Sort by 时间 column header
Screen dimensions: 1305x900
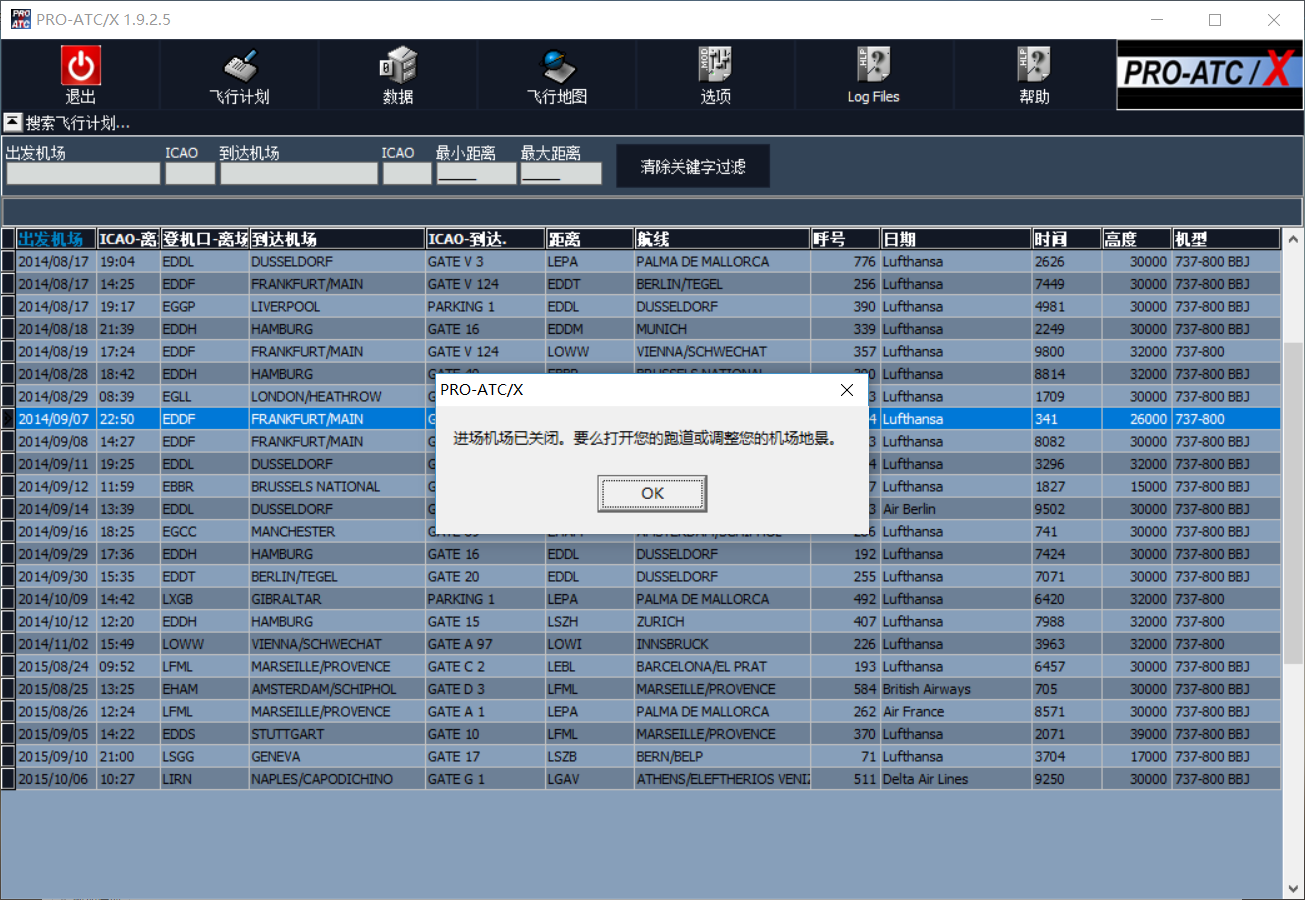tap(1067, 239)
